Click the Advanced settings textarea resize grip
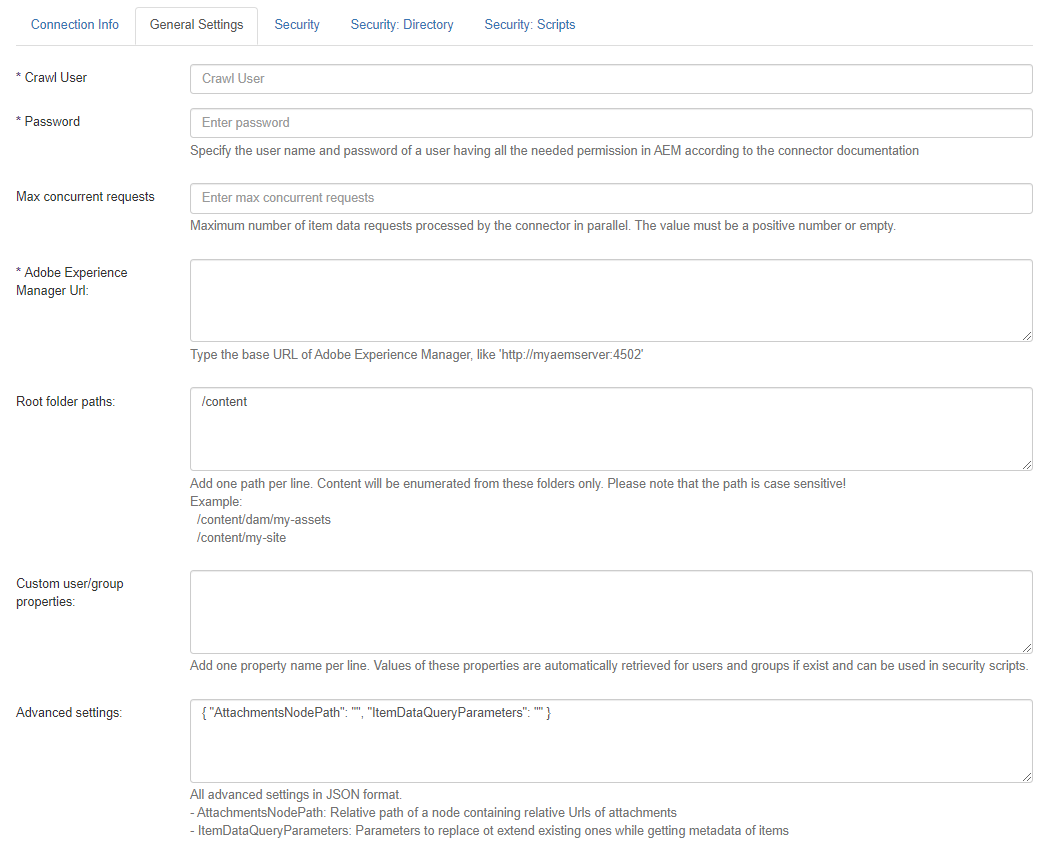This screenshot has height=851, width=1048. pyautogui.click(x=1027, y=776)
